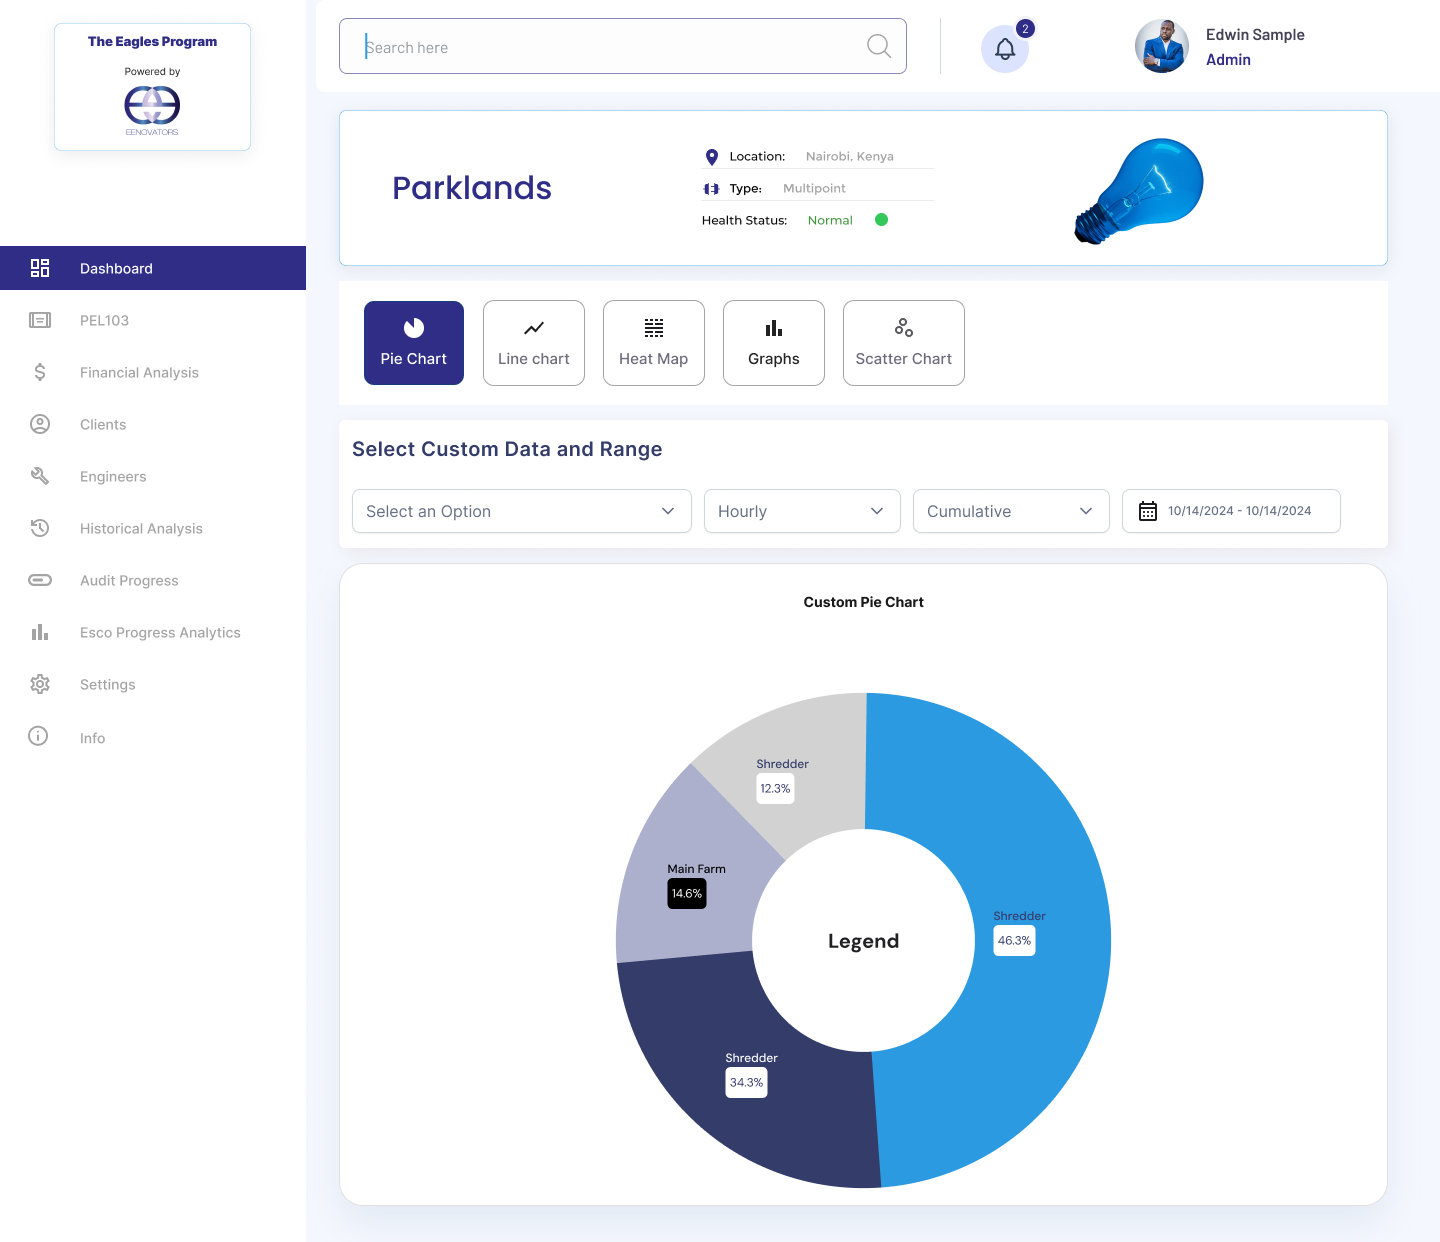
Task: Click the search magnifier icon
Action: click(x=879, y=46)
